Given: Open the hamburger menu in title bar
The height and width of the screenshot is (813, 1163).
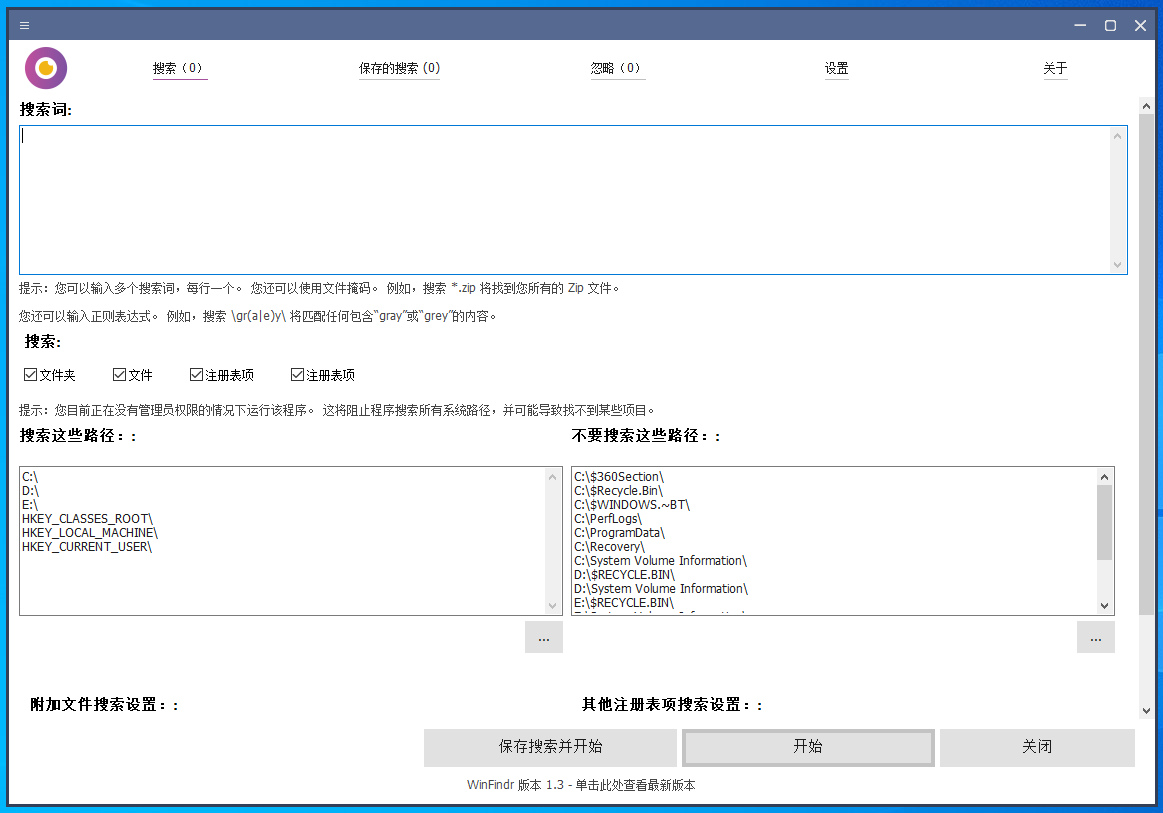Looking at the screenshot, I should click(25, 25).
